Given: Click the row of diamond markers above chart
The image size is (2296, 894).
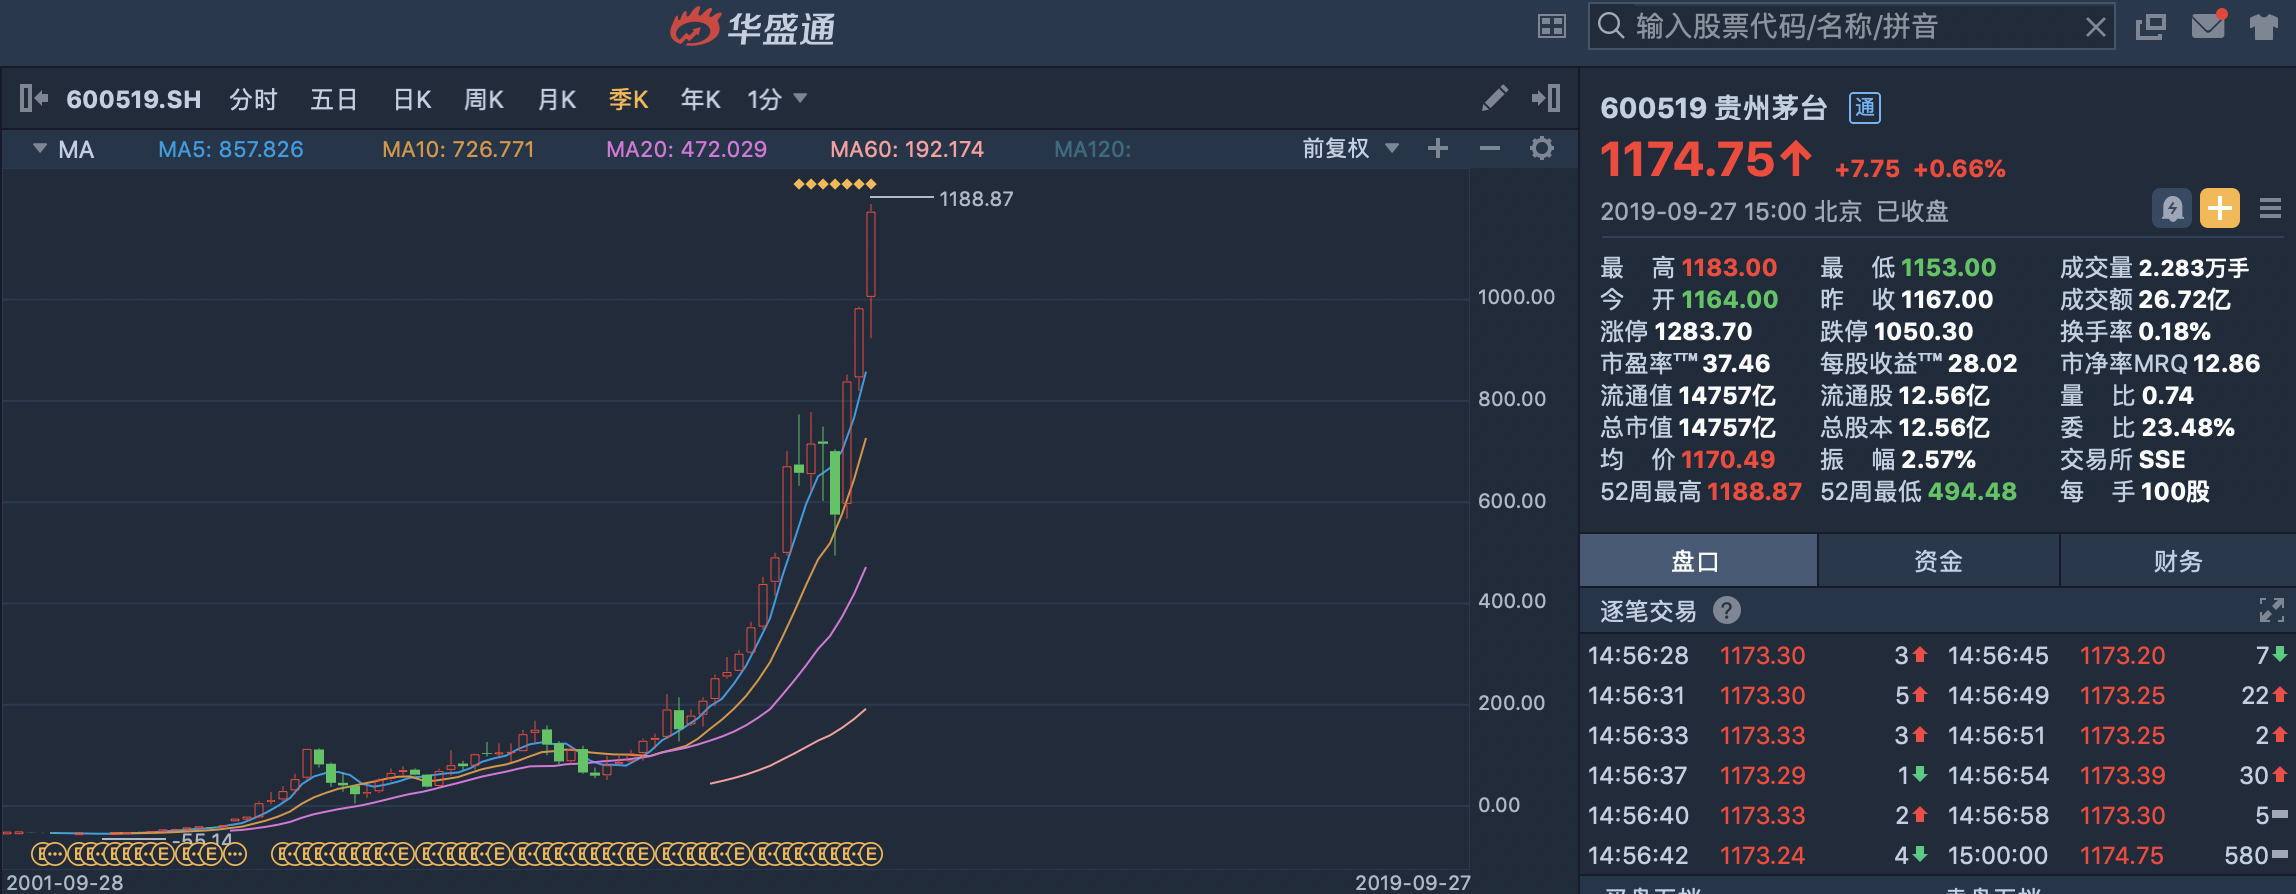Looking at the screenshot, I should click(835, 184).
